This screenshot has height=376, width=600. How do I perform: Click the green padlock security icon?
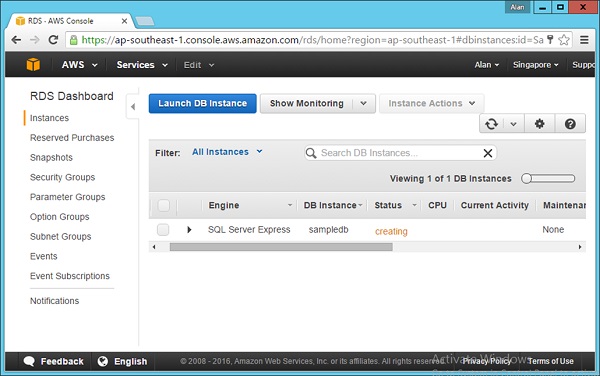73,40
